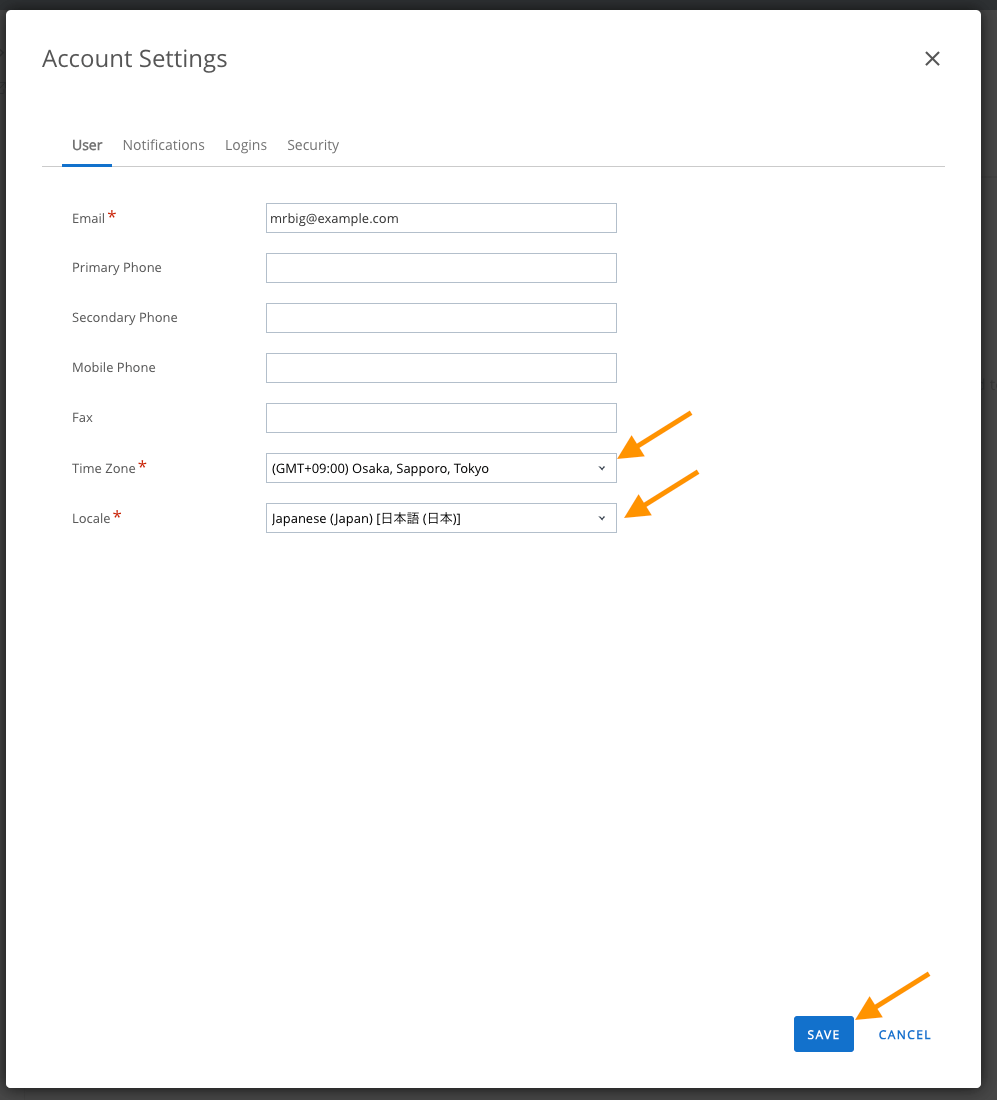Click the Email input field
Screen dimensions: 997x1100
441,218
